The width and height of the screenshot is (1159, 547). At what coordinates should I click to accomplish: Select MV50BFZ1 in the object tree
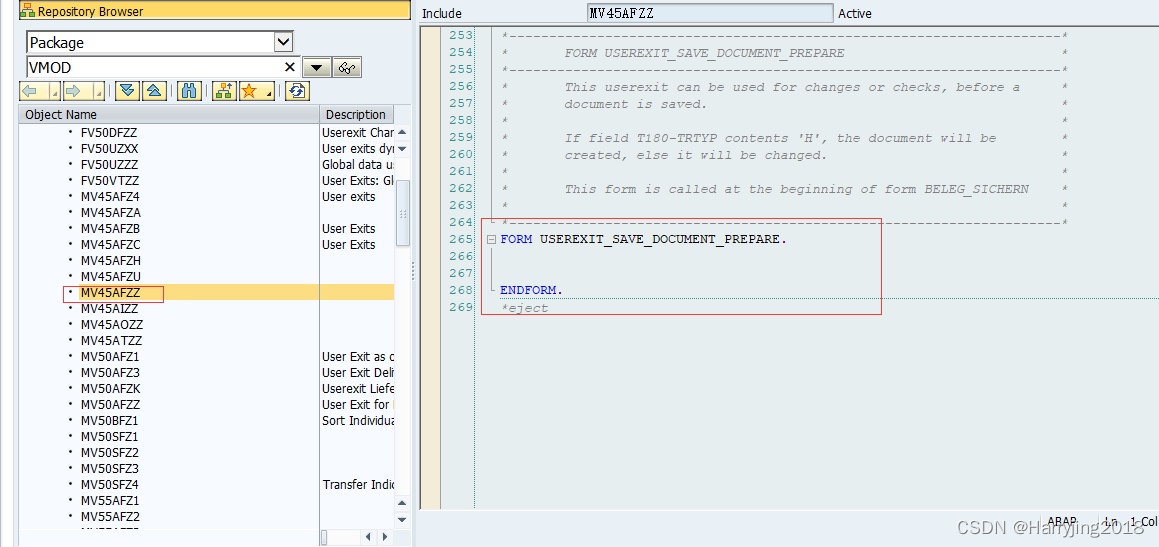click(x=109, y=421)
